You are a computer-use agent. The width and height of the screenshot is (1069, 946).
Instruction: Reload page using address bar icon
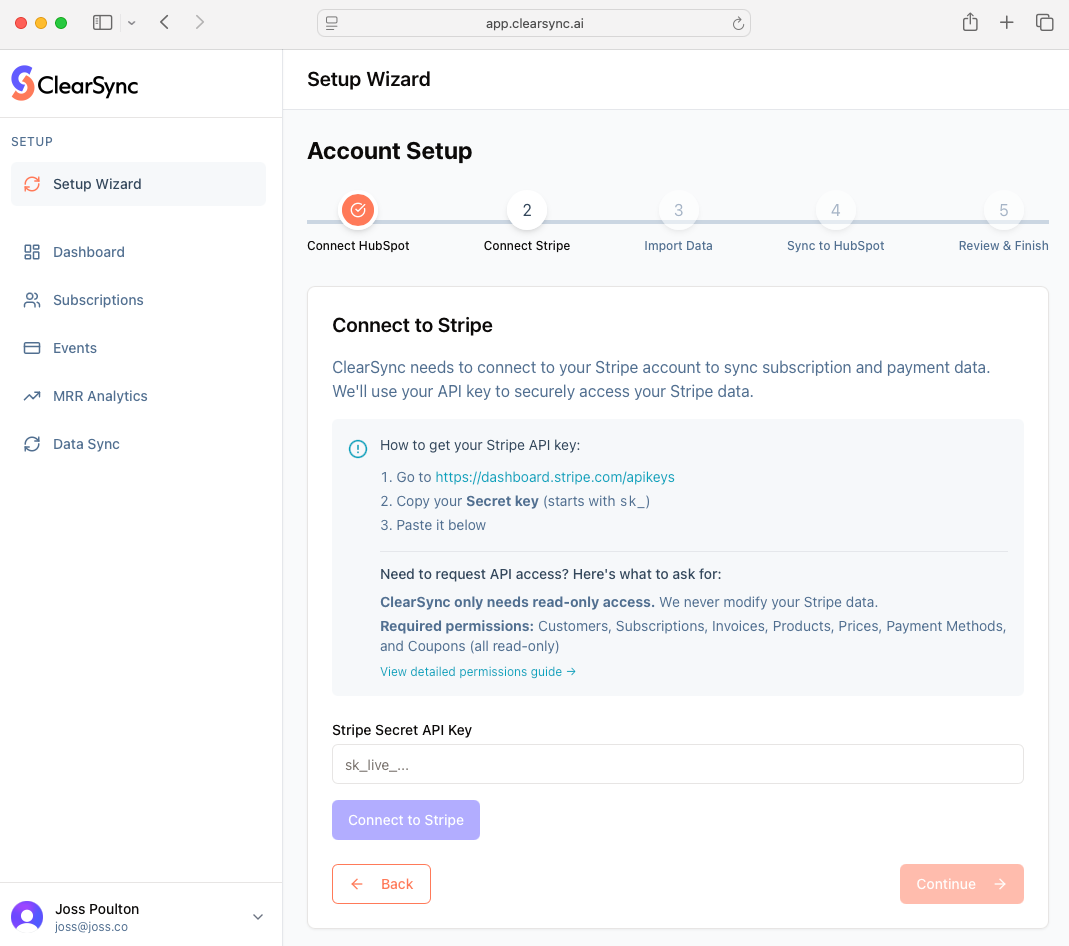coord(738,23)
